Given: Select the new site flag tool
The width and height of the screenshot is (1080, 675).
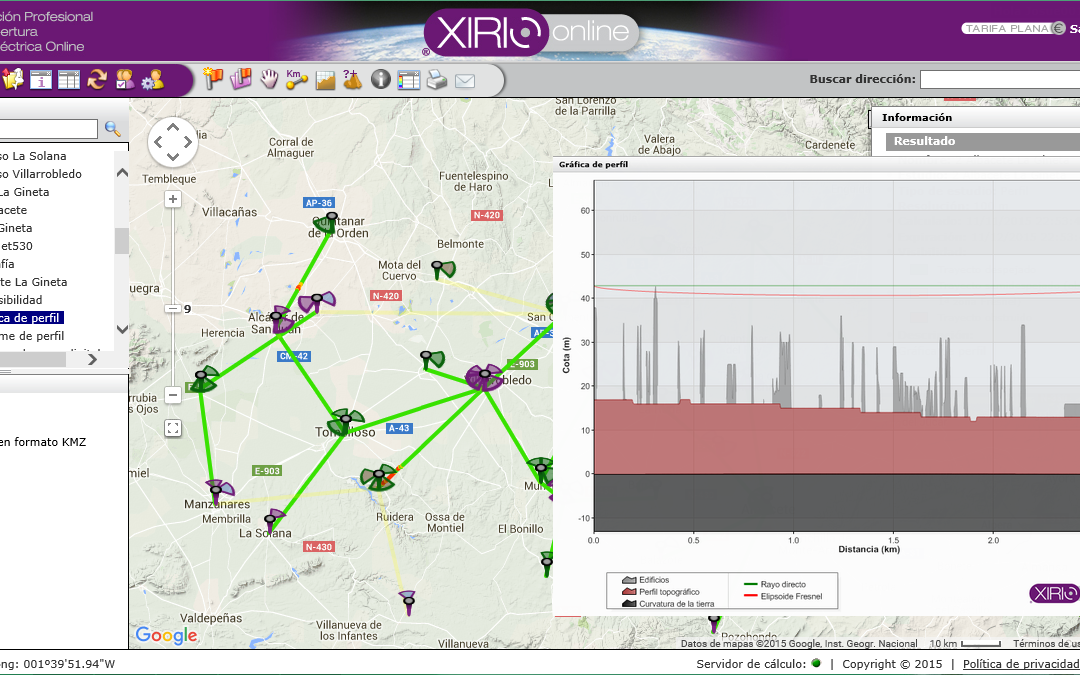Looking at the screenshot, I should tap(214, 79).
